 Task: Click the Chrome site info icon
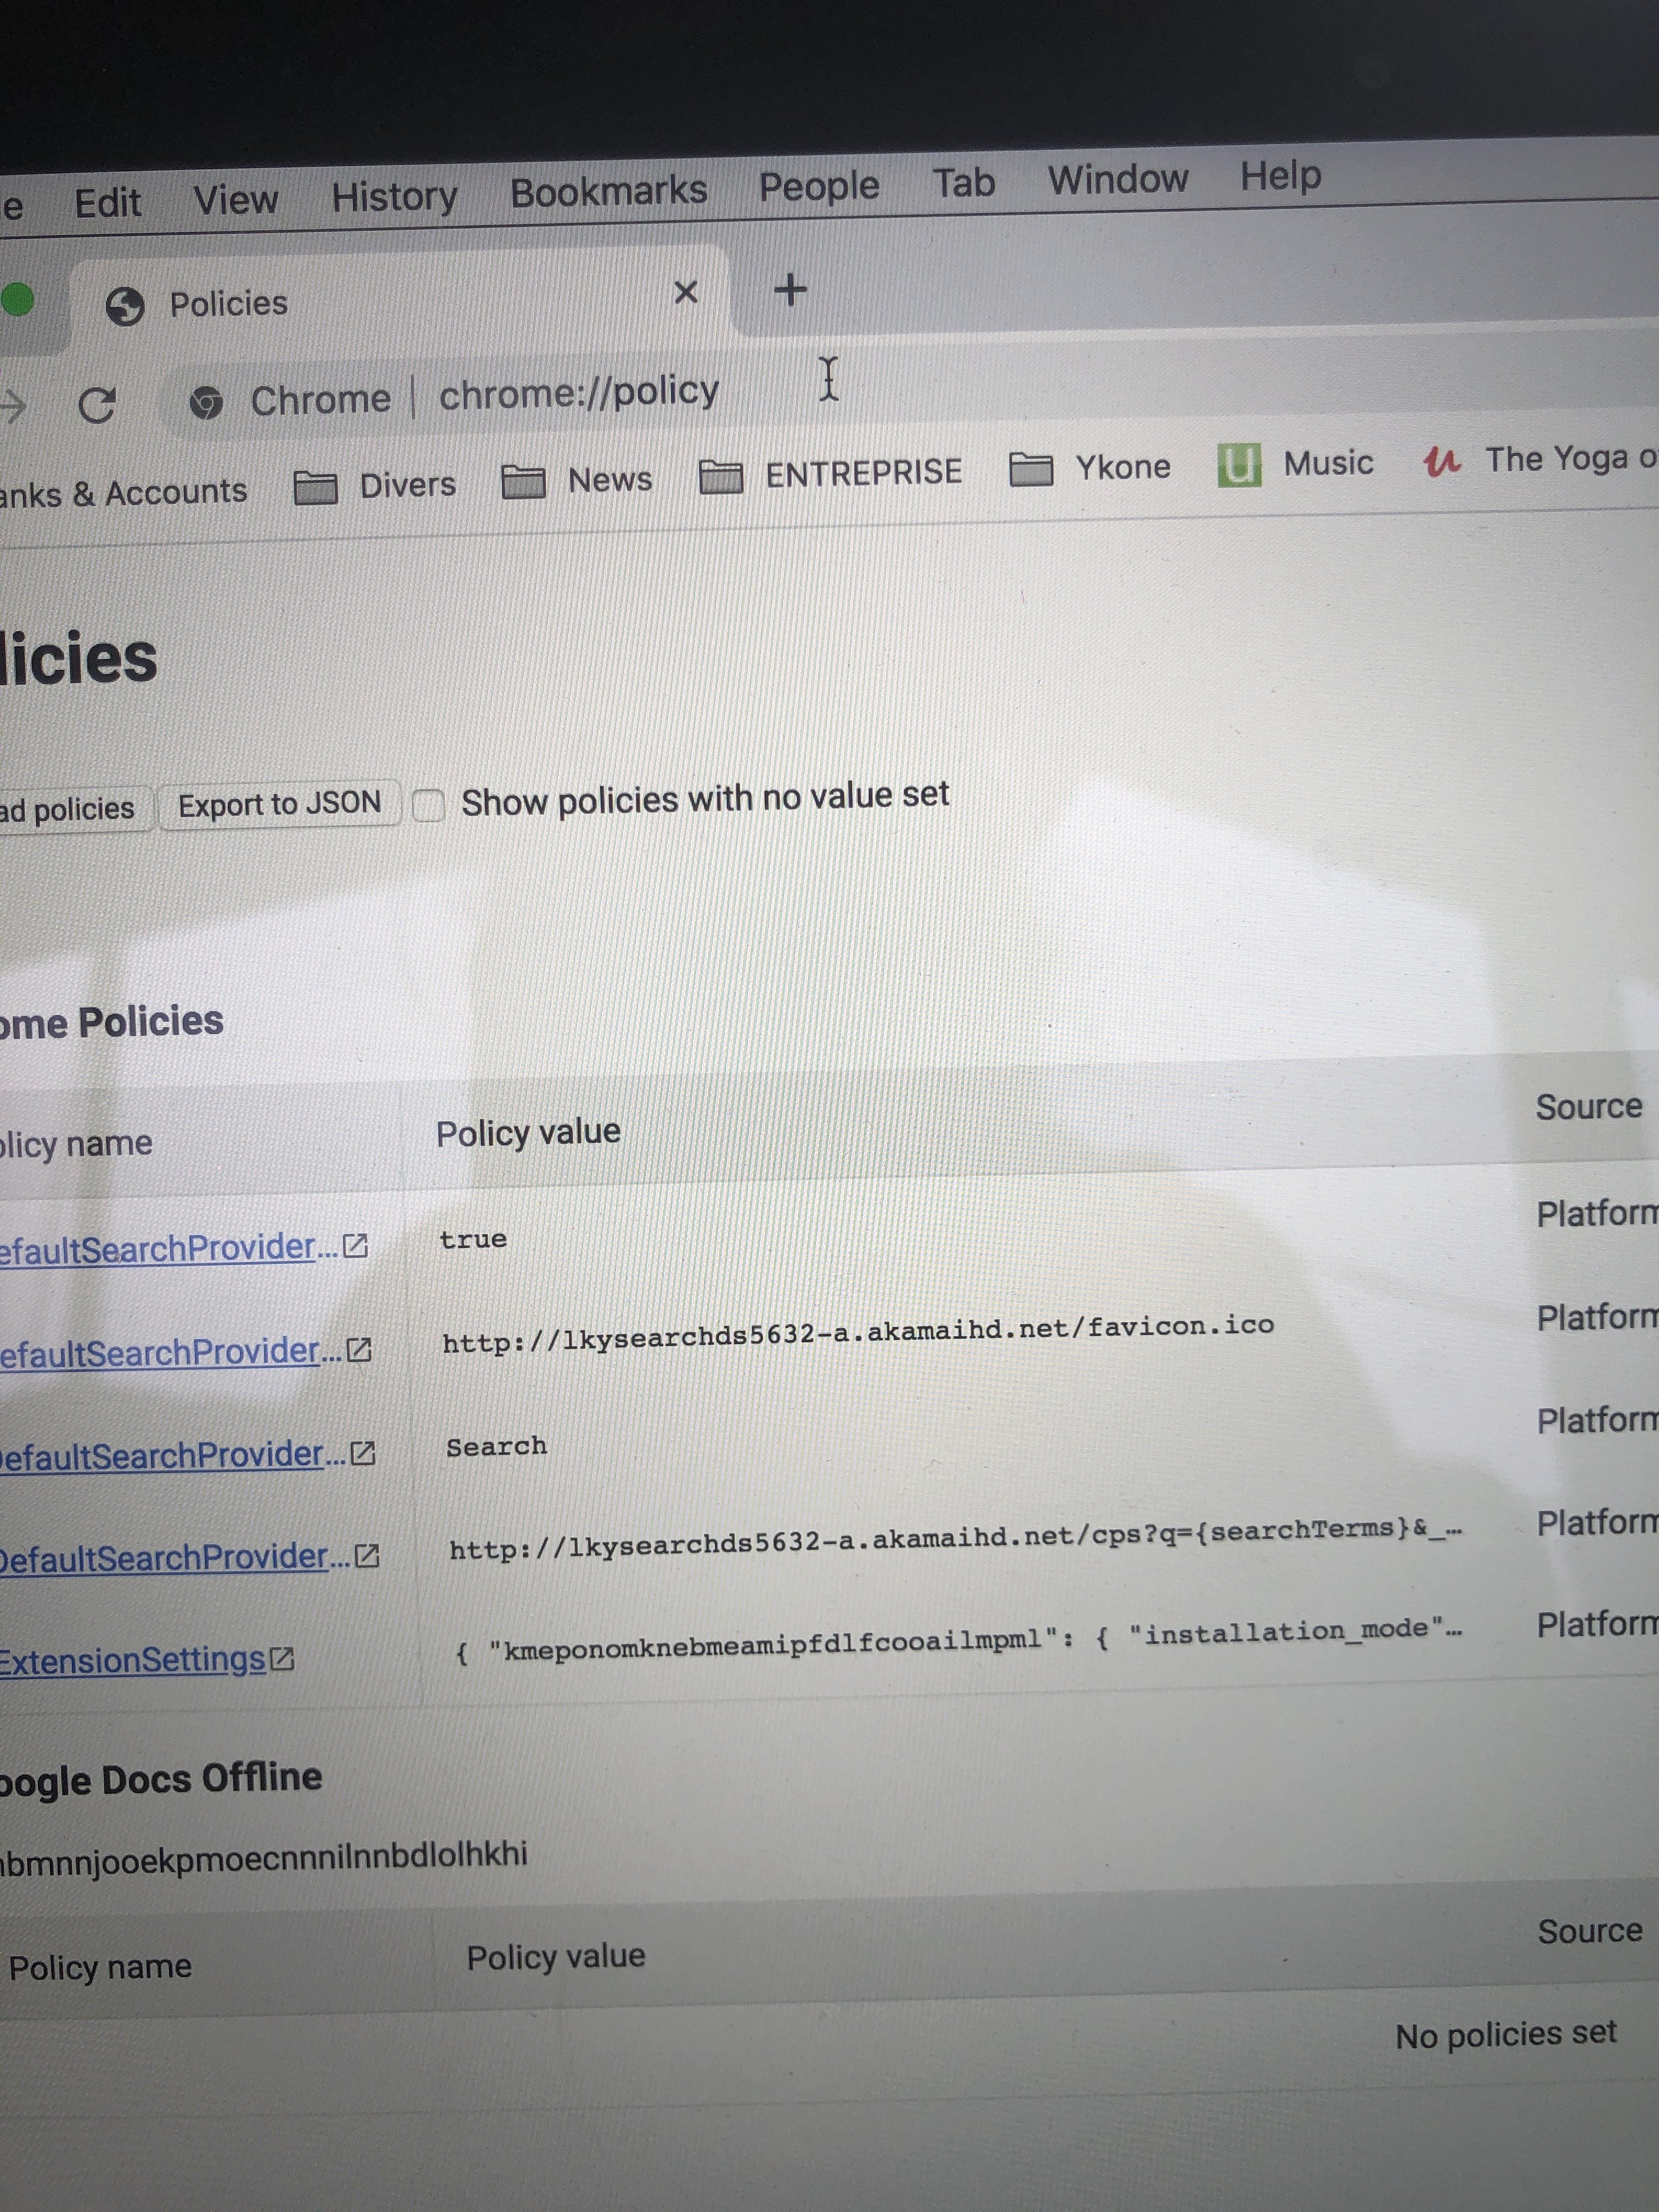coord(206,403)
